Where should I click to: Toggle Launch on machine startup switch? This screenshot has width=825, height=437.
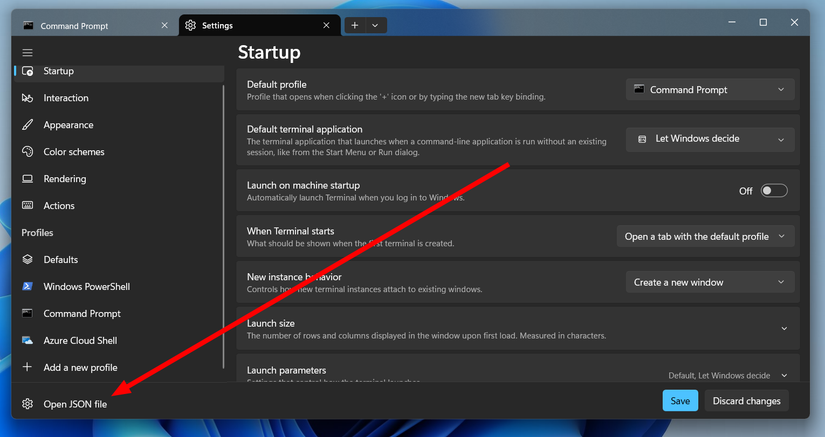(x=774, y=191)
